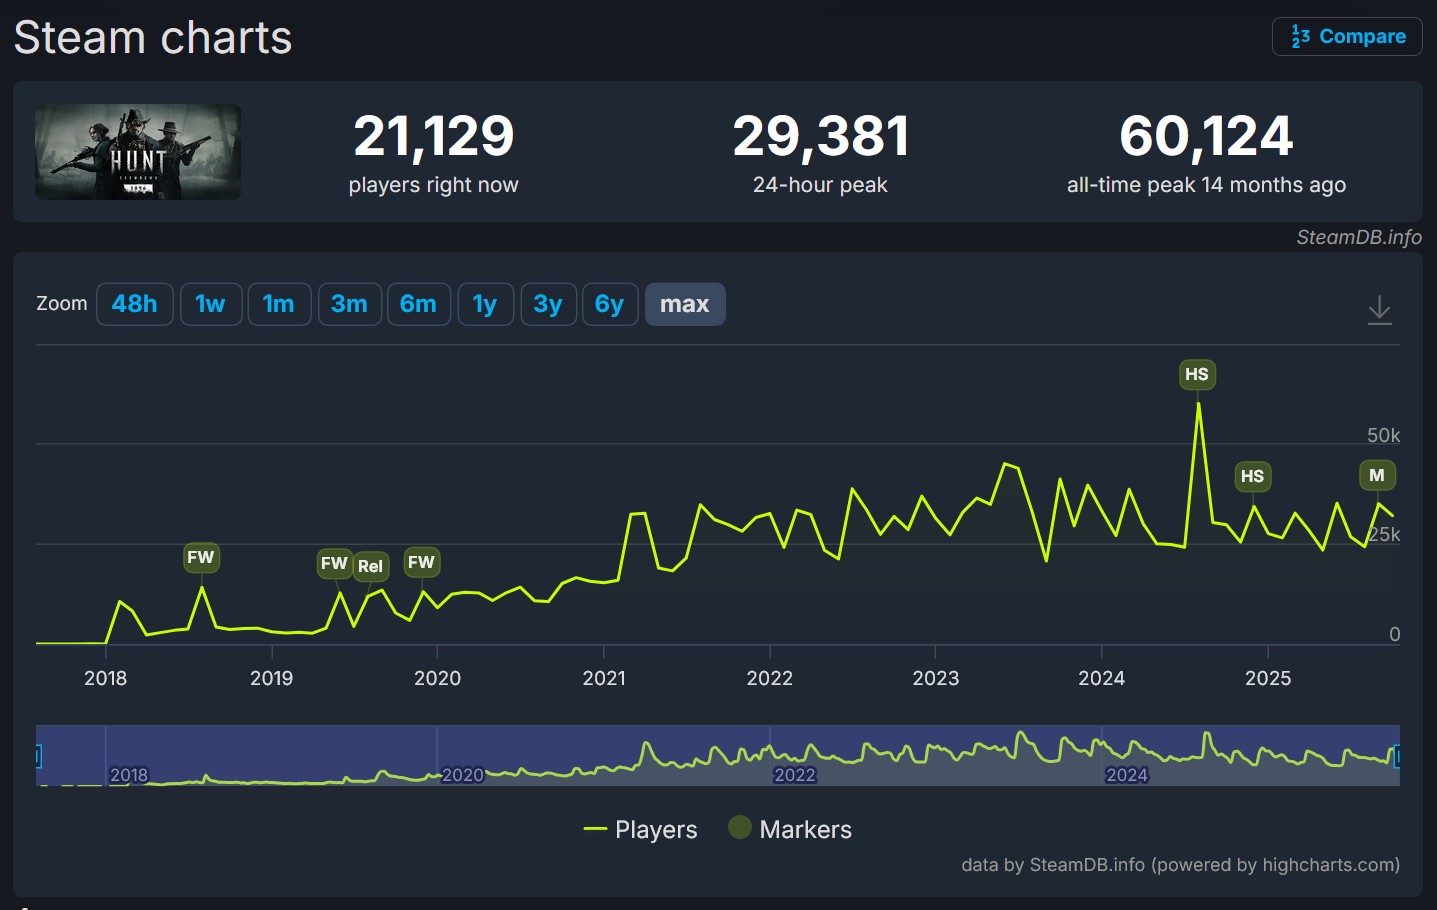Click the 2022 label in navigator
1437x910 pixels.
coord(795,775)
